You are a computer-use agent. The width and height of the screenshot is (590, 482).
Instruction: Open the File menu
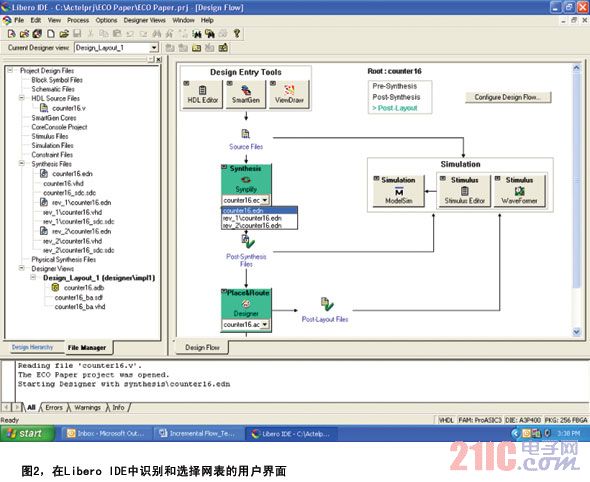(19, 20)
